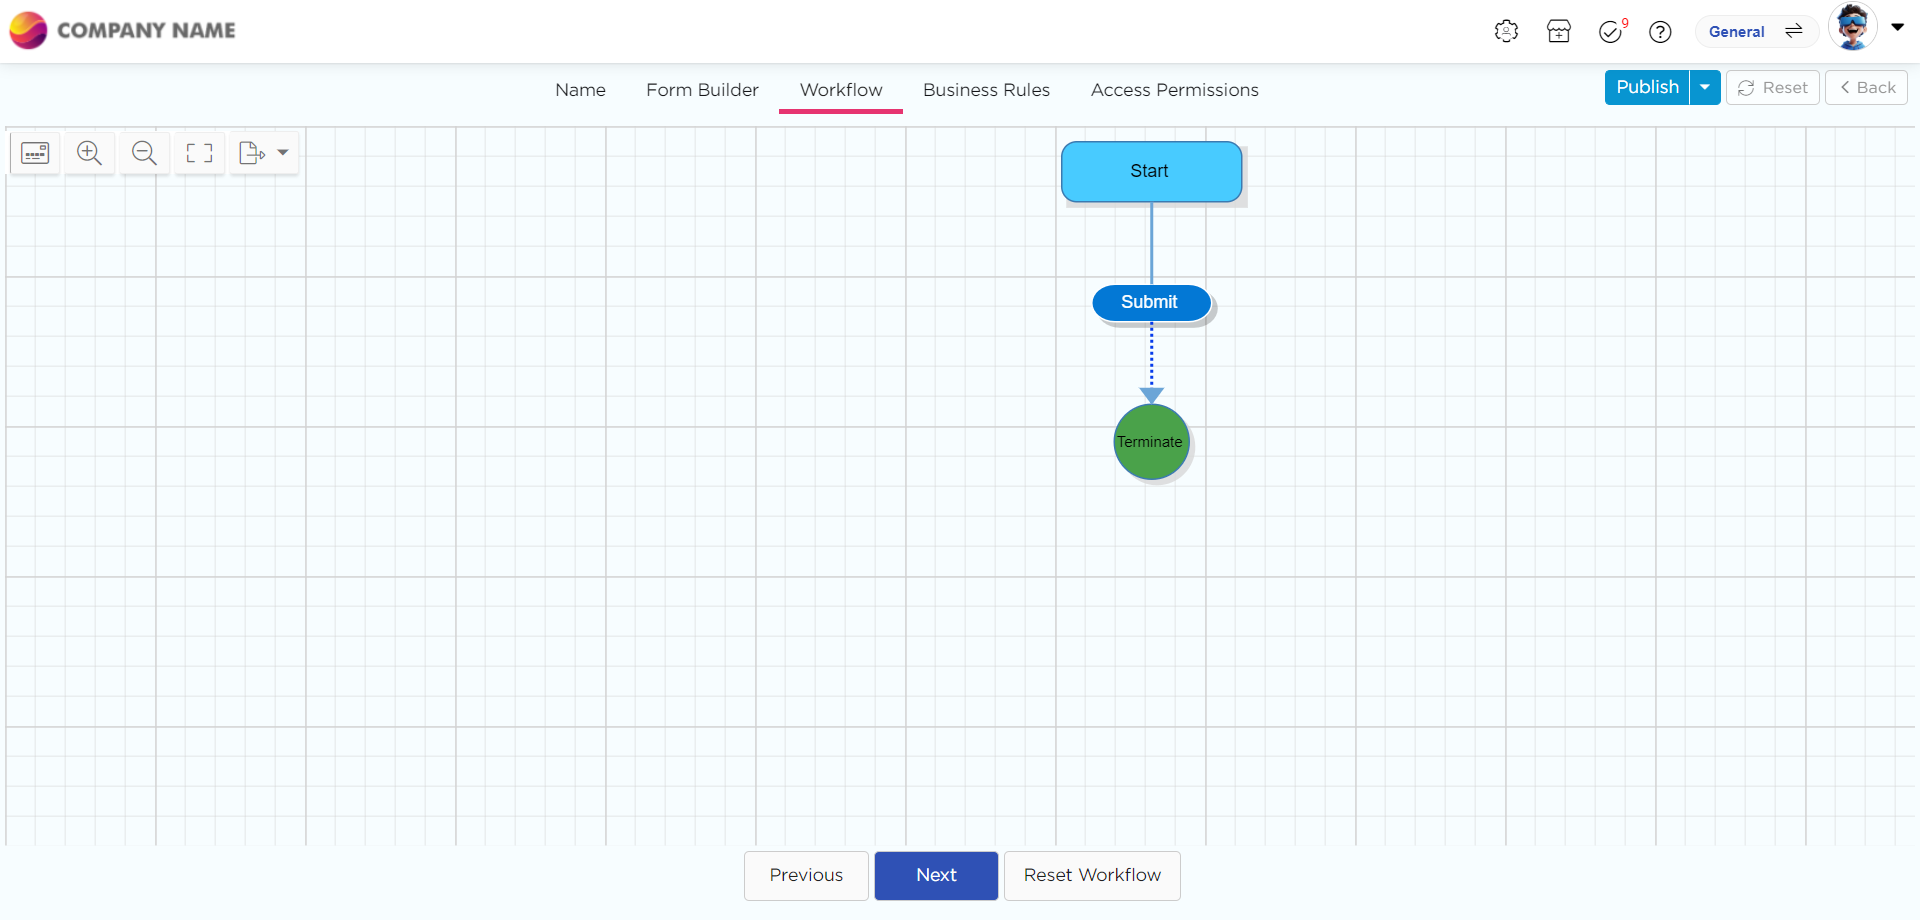Switch to the Form Builder tab

[x=702, y=90]
